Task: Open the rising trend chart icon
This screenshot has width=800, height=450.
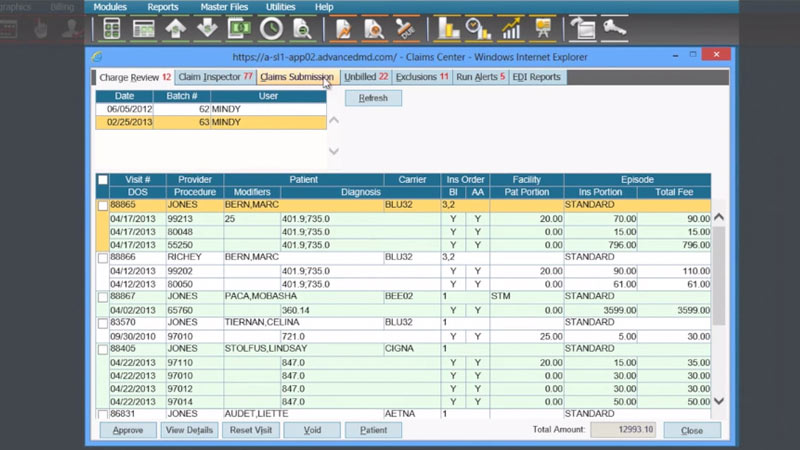Action: 511,29
